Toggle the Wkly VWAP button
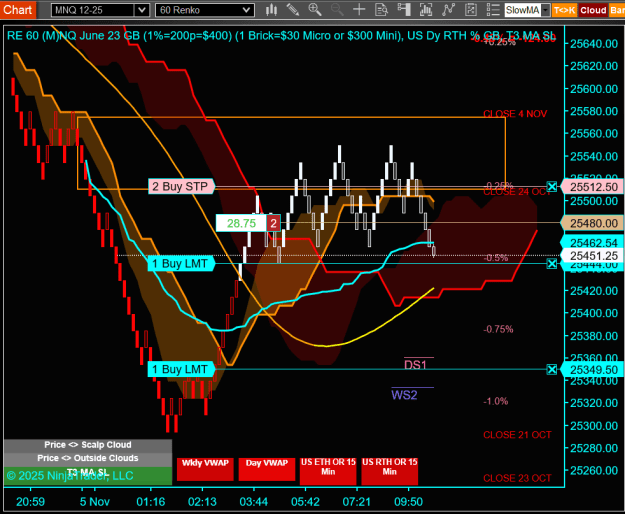 tap(205, 469)
